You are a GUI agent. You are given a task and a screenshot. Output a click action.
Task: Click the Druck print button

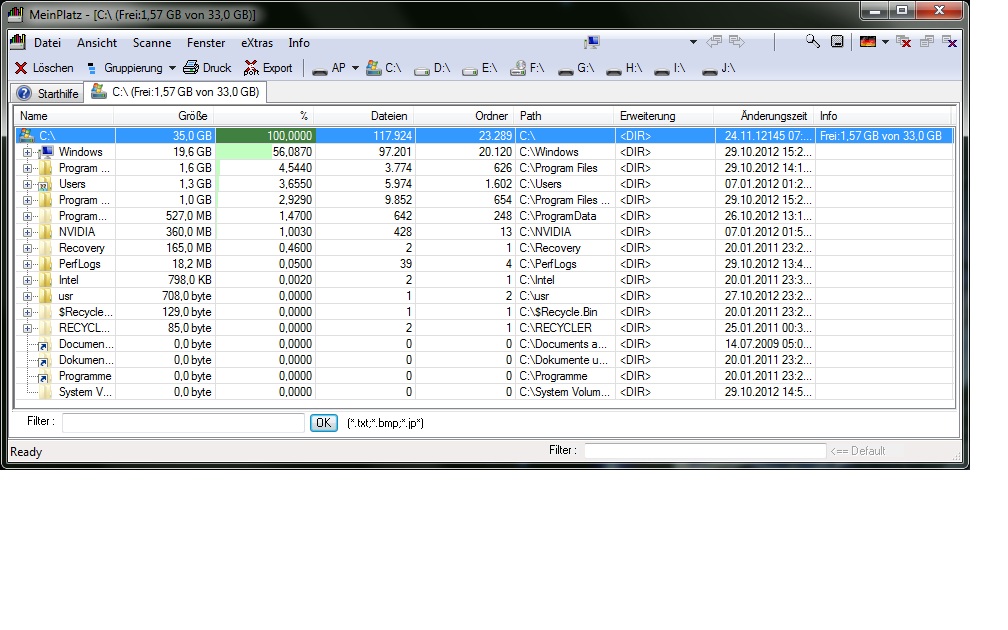pos(207,68)
